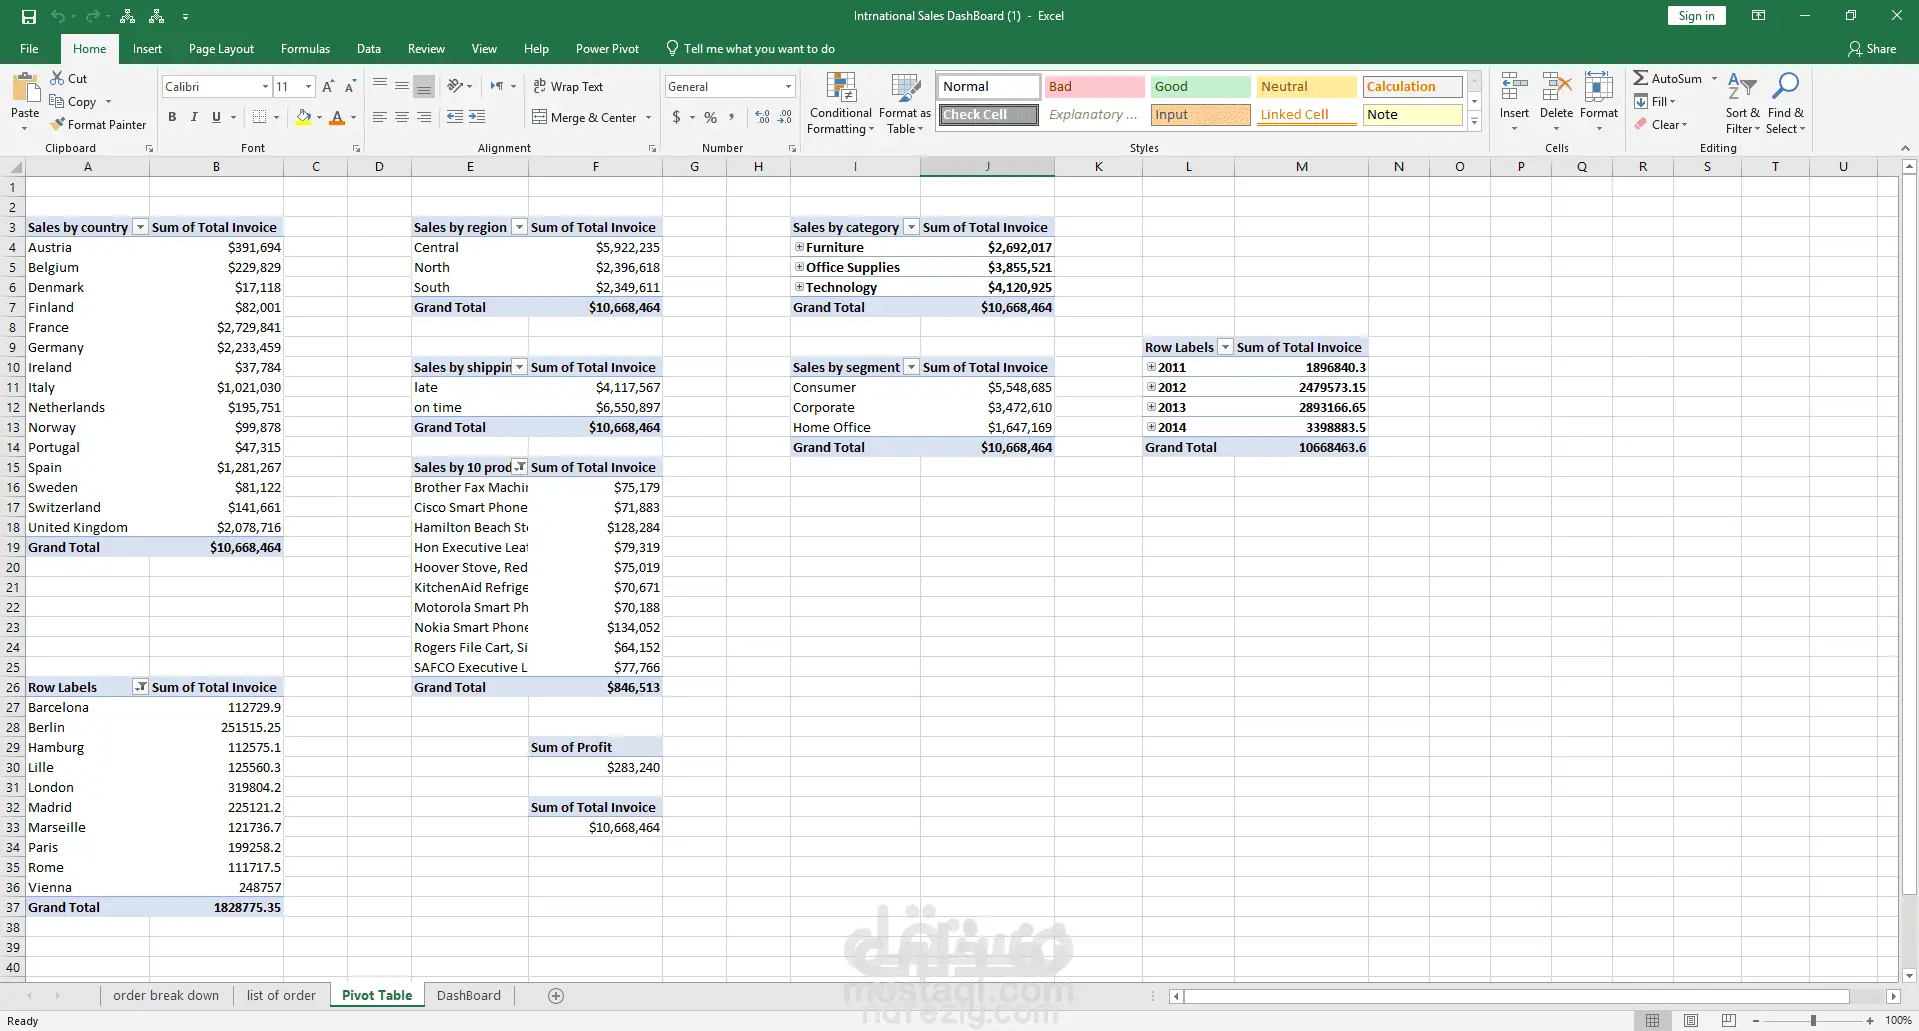
Task: Apply the Fill Color paint bucket
Action: tap(304, 117)
